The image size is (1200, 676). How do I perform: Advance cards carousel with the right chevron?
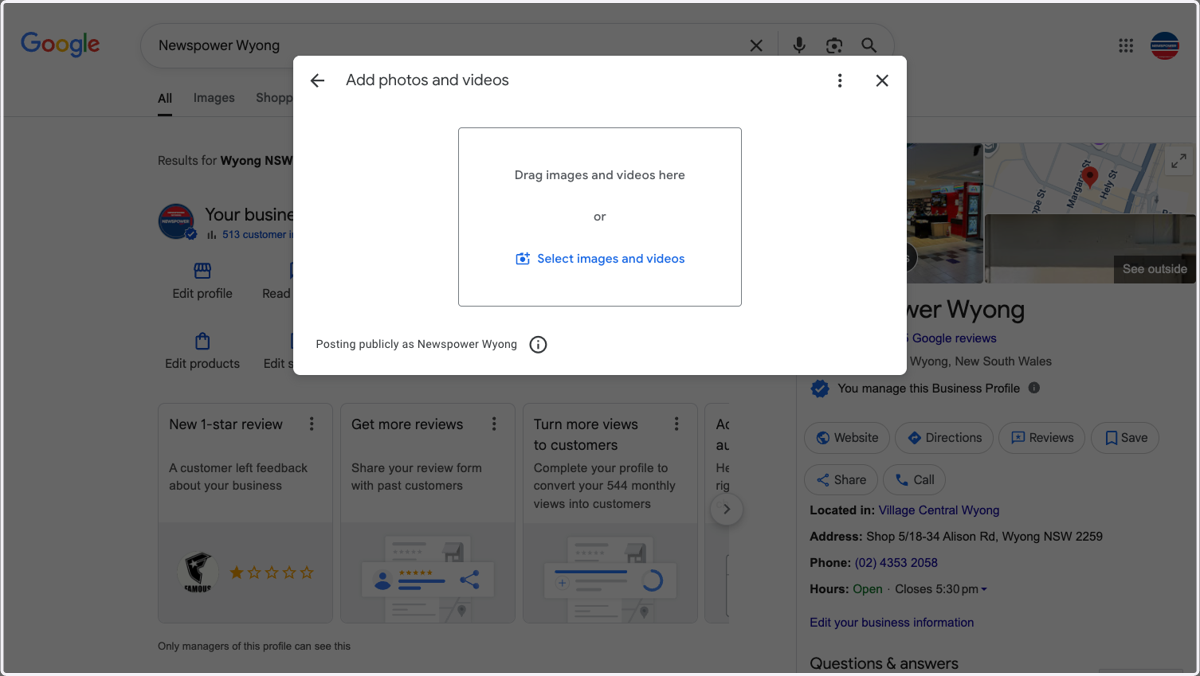point(727,509)
